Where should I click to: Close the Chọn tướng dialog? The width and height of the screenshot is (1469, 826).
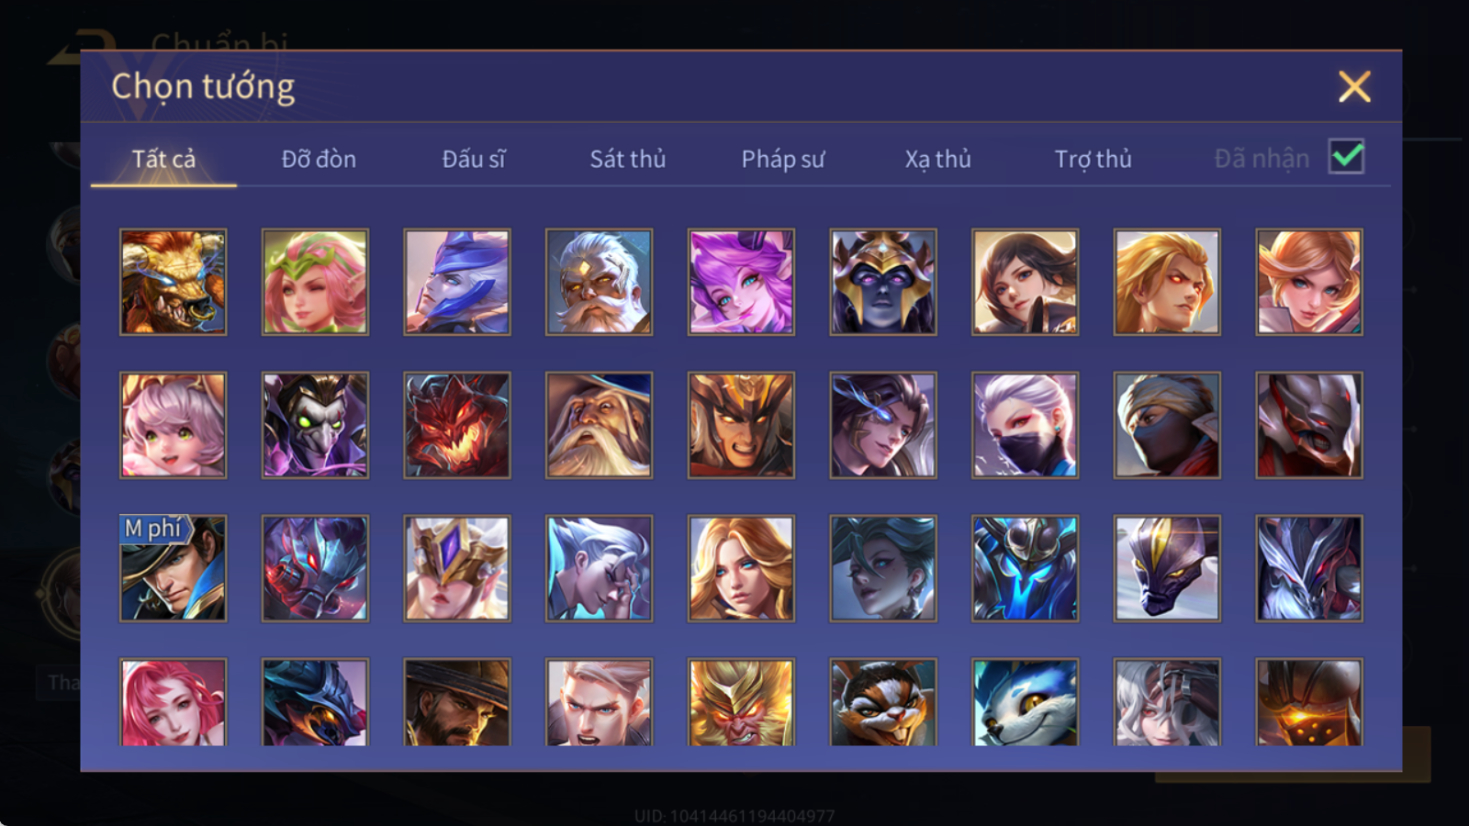(x=1355, y=87)
